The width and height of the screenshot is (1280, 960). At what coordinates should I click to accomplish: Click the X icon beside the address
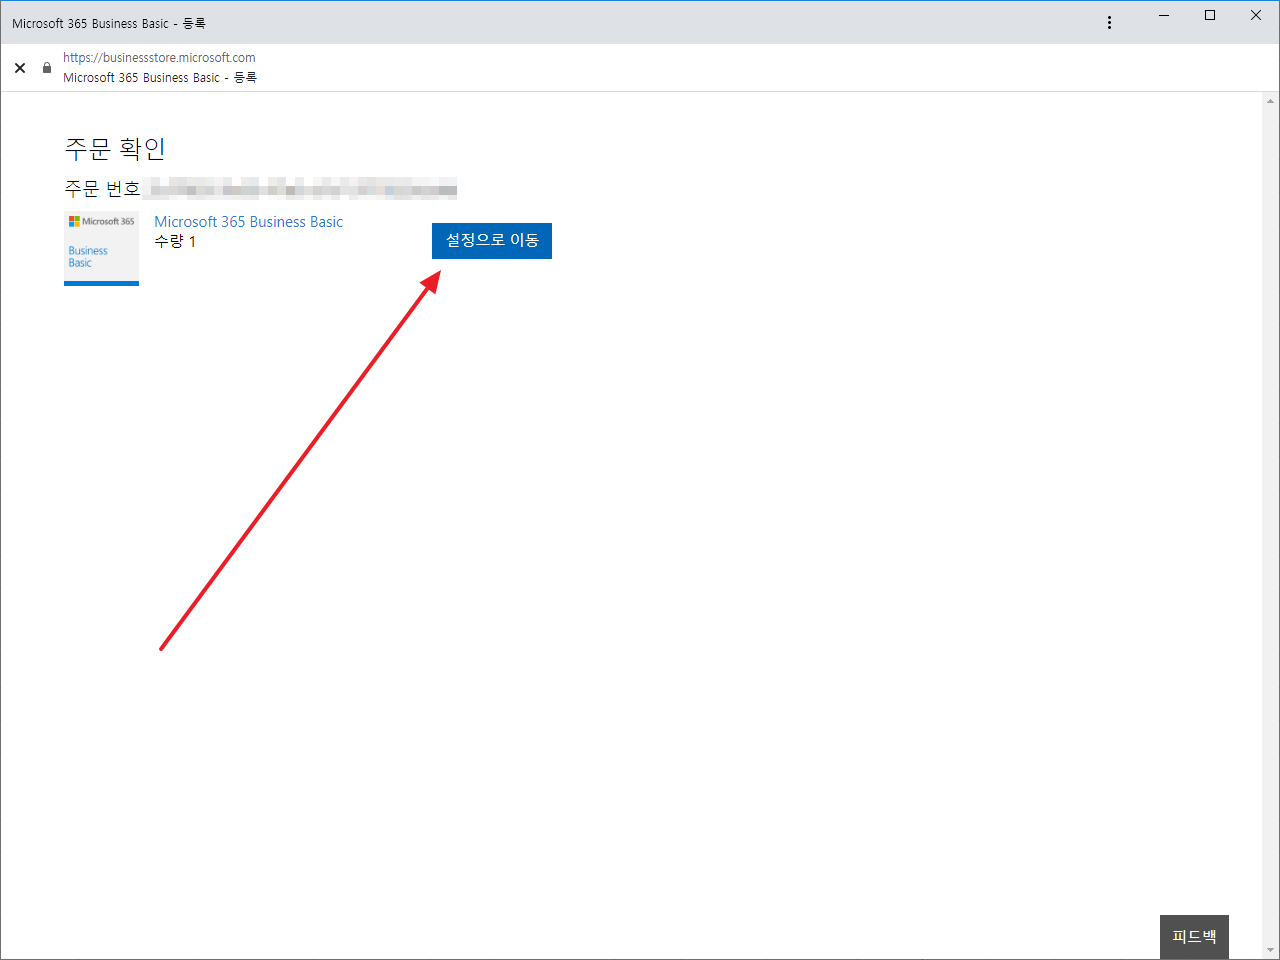pos(20,68)
